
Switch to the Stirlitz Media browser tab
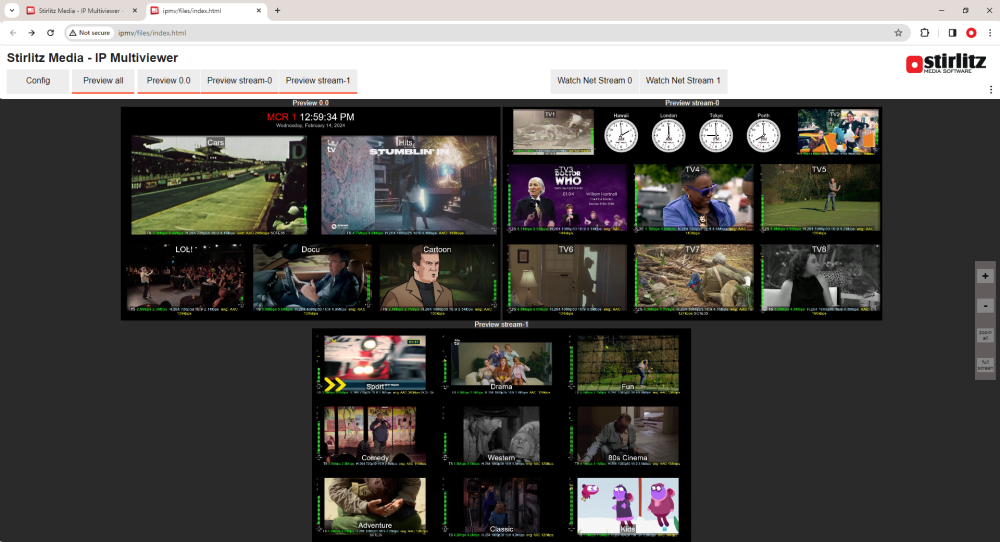coord(80,11)
